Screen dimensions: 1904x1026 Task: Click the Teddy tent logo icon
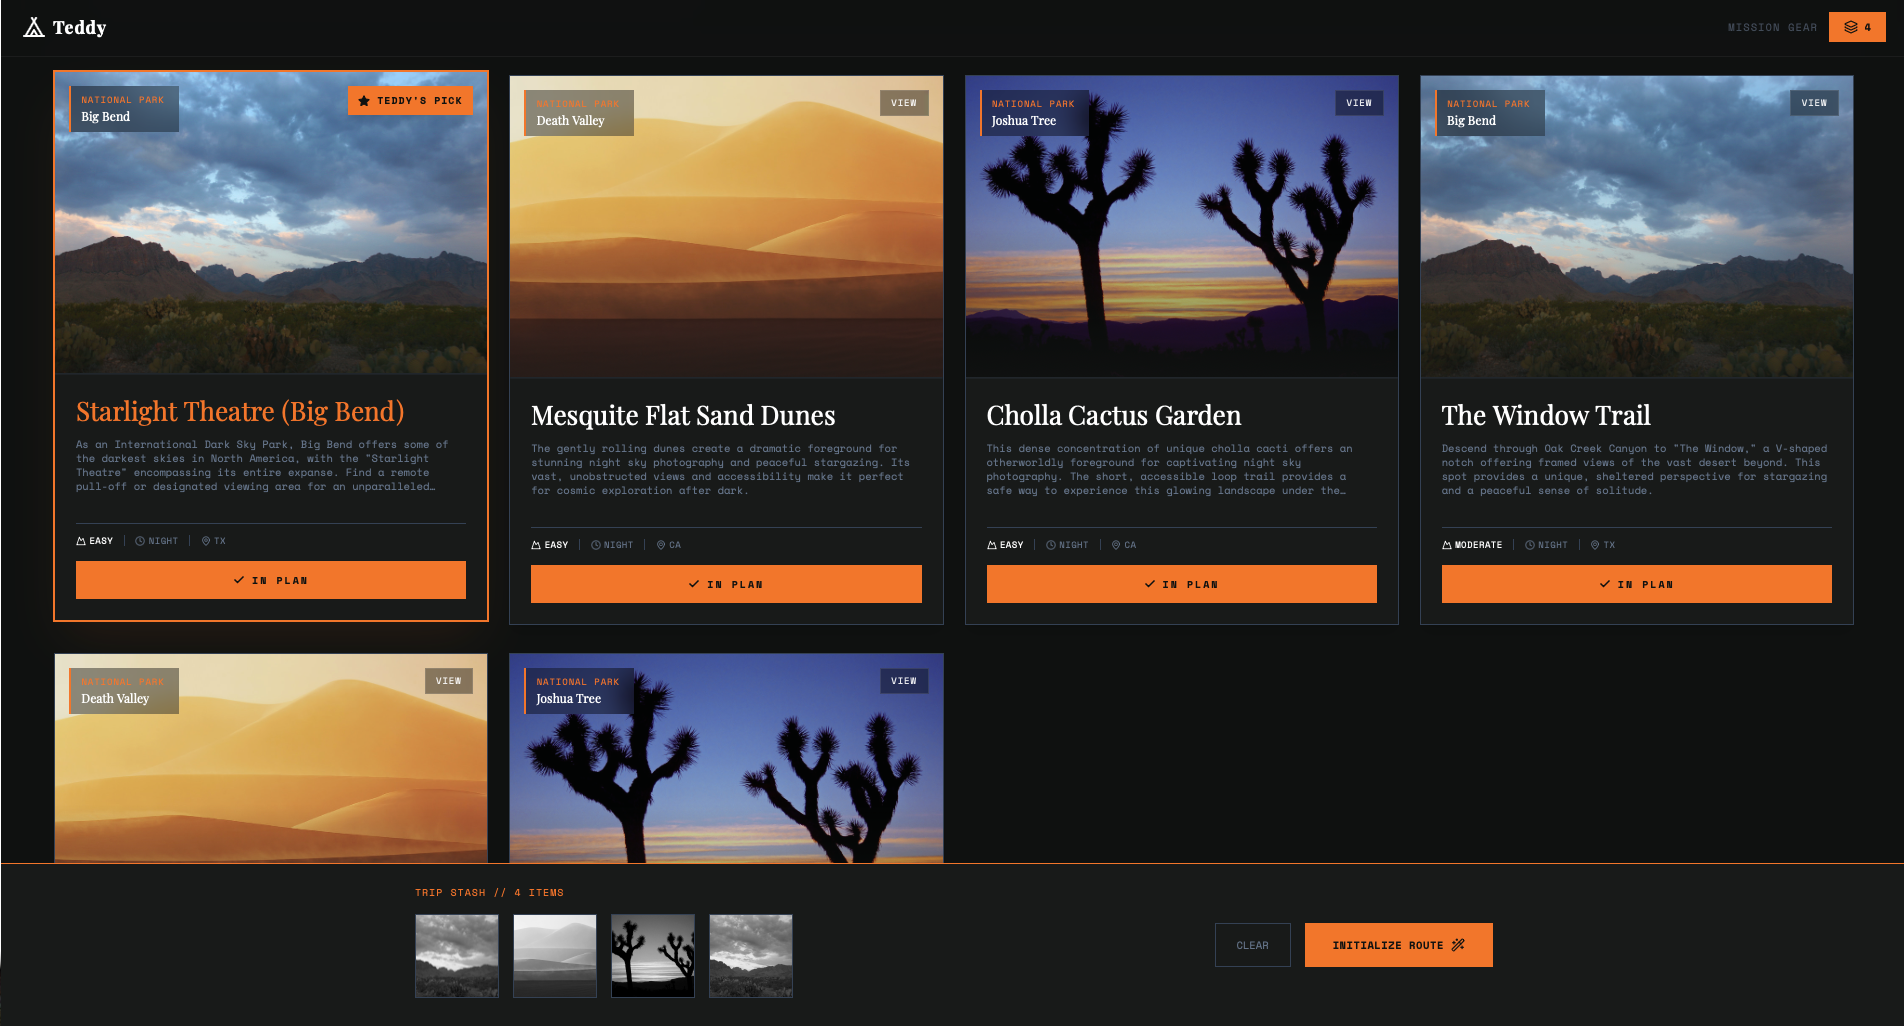click(x=36, y=27)
